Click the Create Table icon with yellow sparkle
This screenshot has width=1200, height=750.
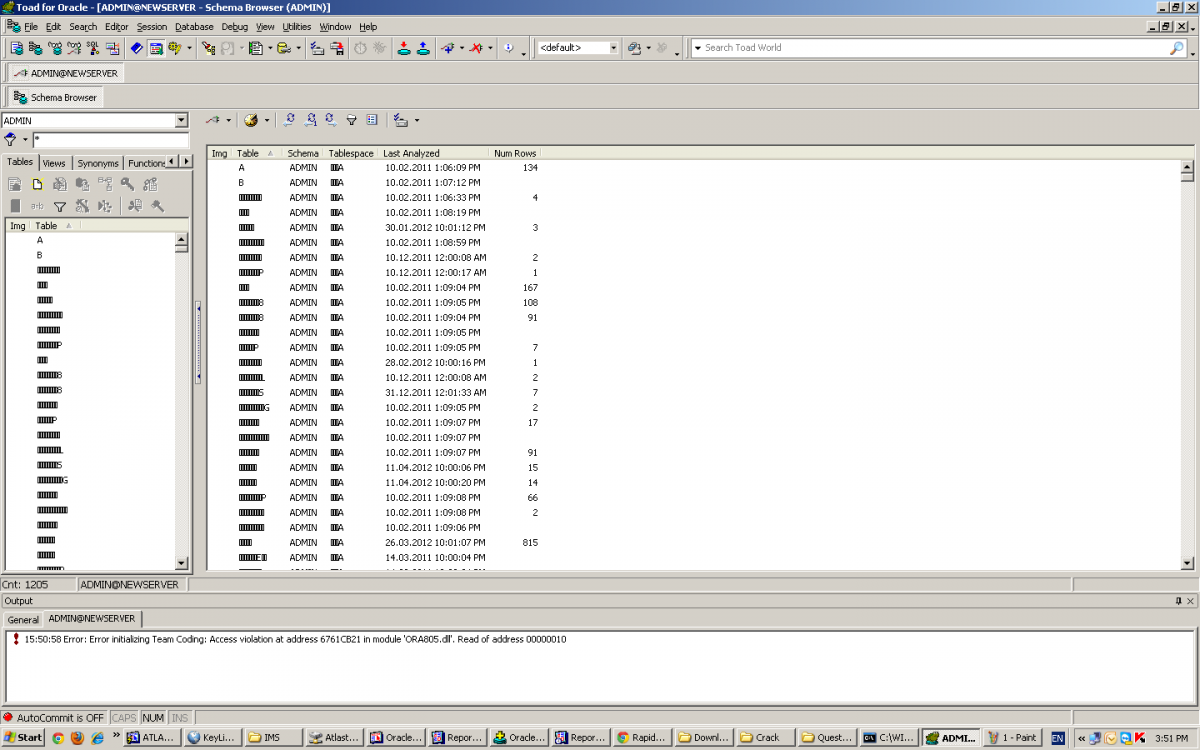point(37,184)
